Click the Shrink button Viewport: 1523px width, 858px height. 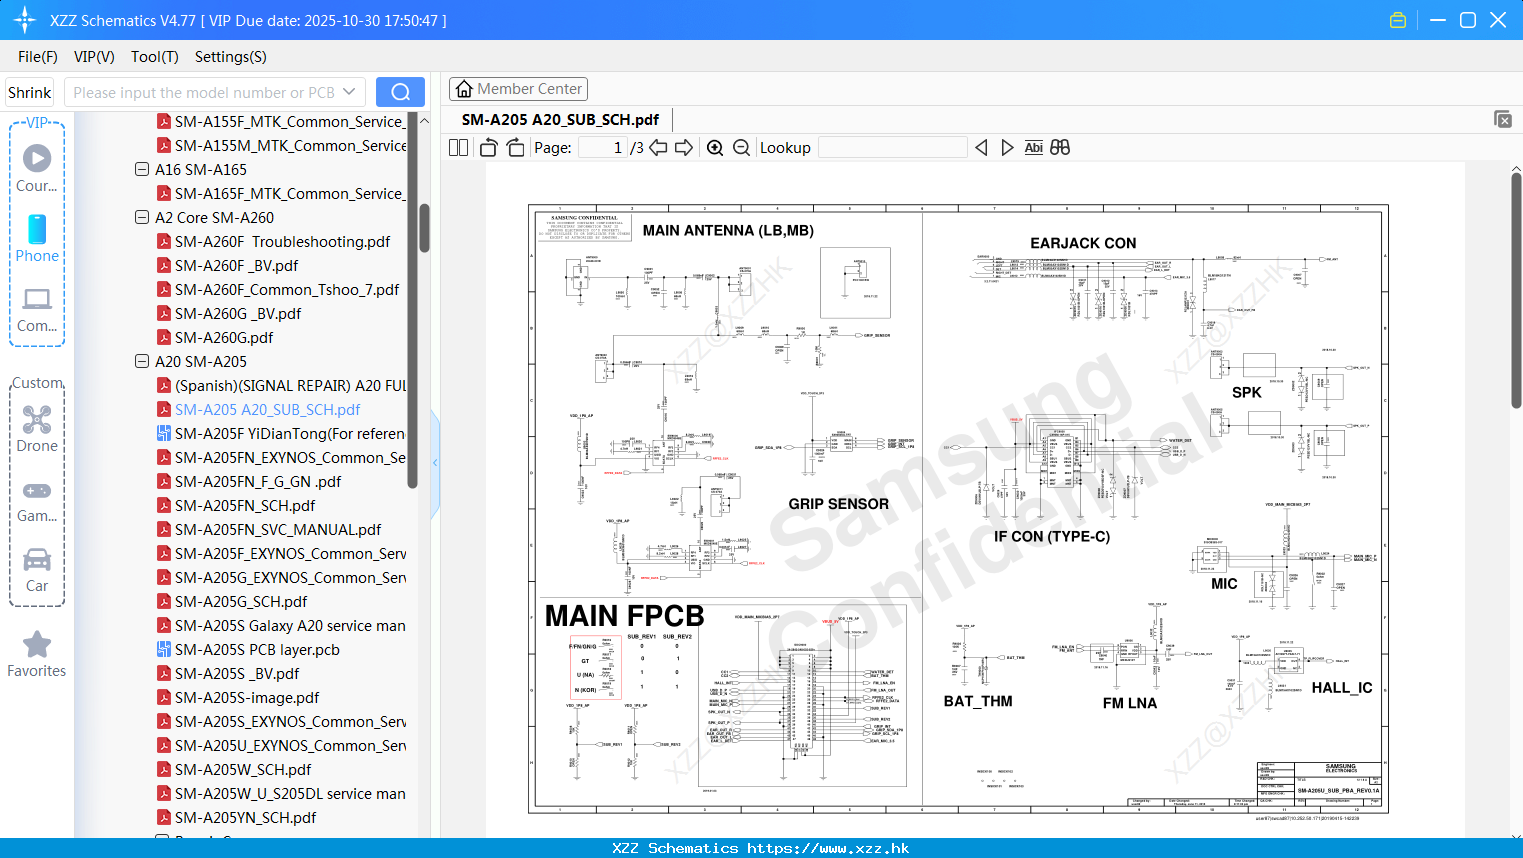pyautogui.click(x=29, y=92)
